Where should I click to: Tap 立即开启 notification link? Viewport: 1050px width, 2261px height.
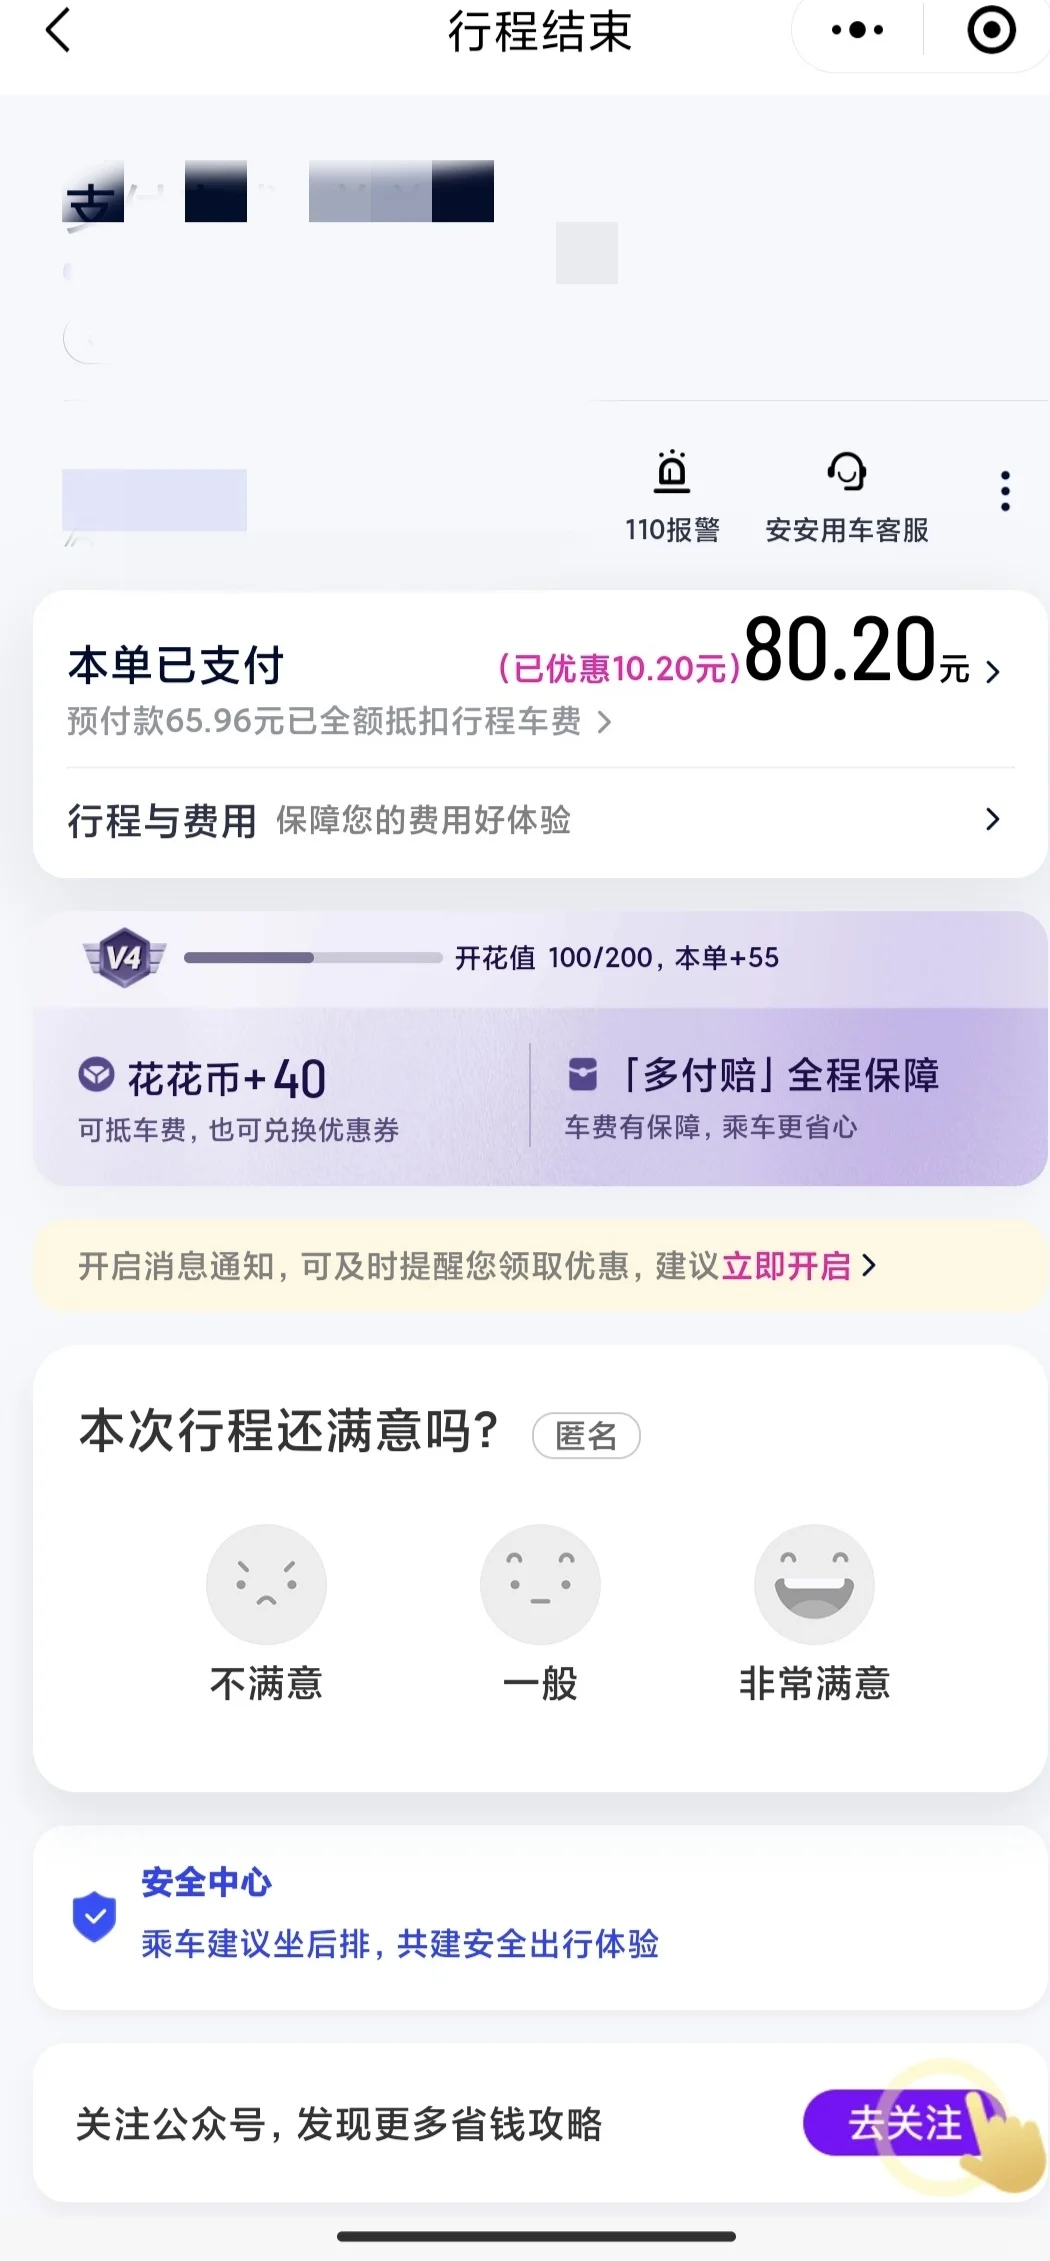tap(786, 1266)
